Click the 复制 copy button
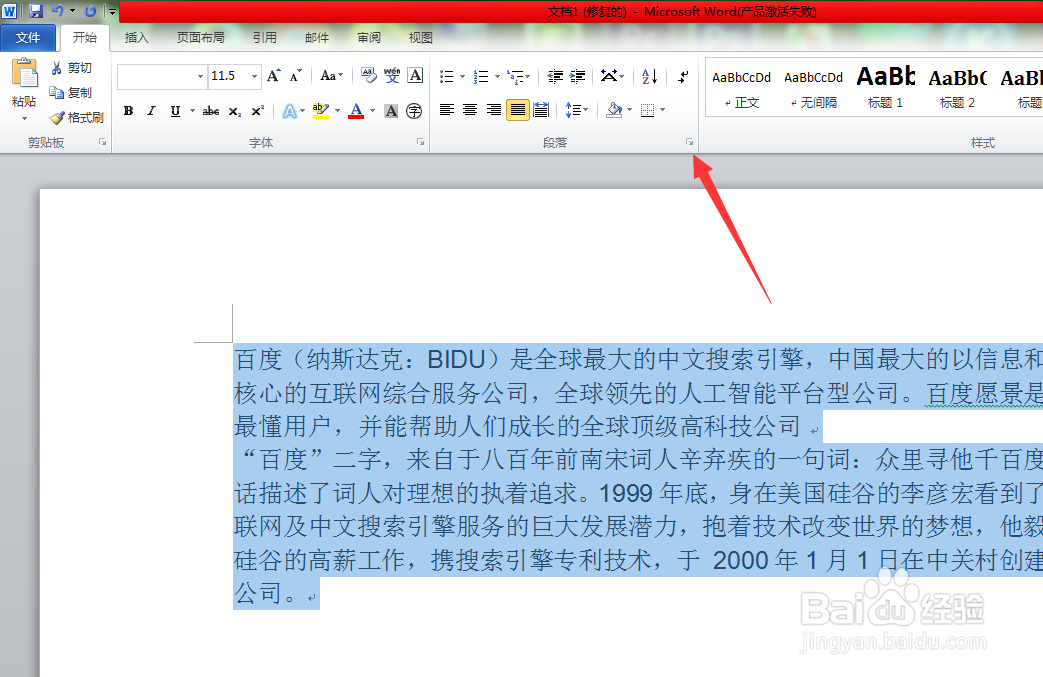The height and width of the screenshot is (677, 1043). (71, 92)
